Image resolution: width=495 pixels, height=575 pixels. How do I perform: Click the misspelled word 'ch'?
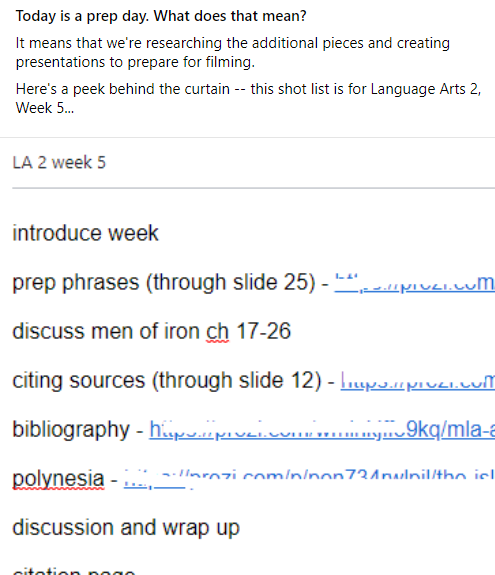217,332
